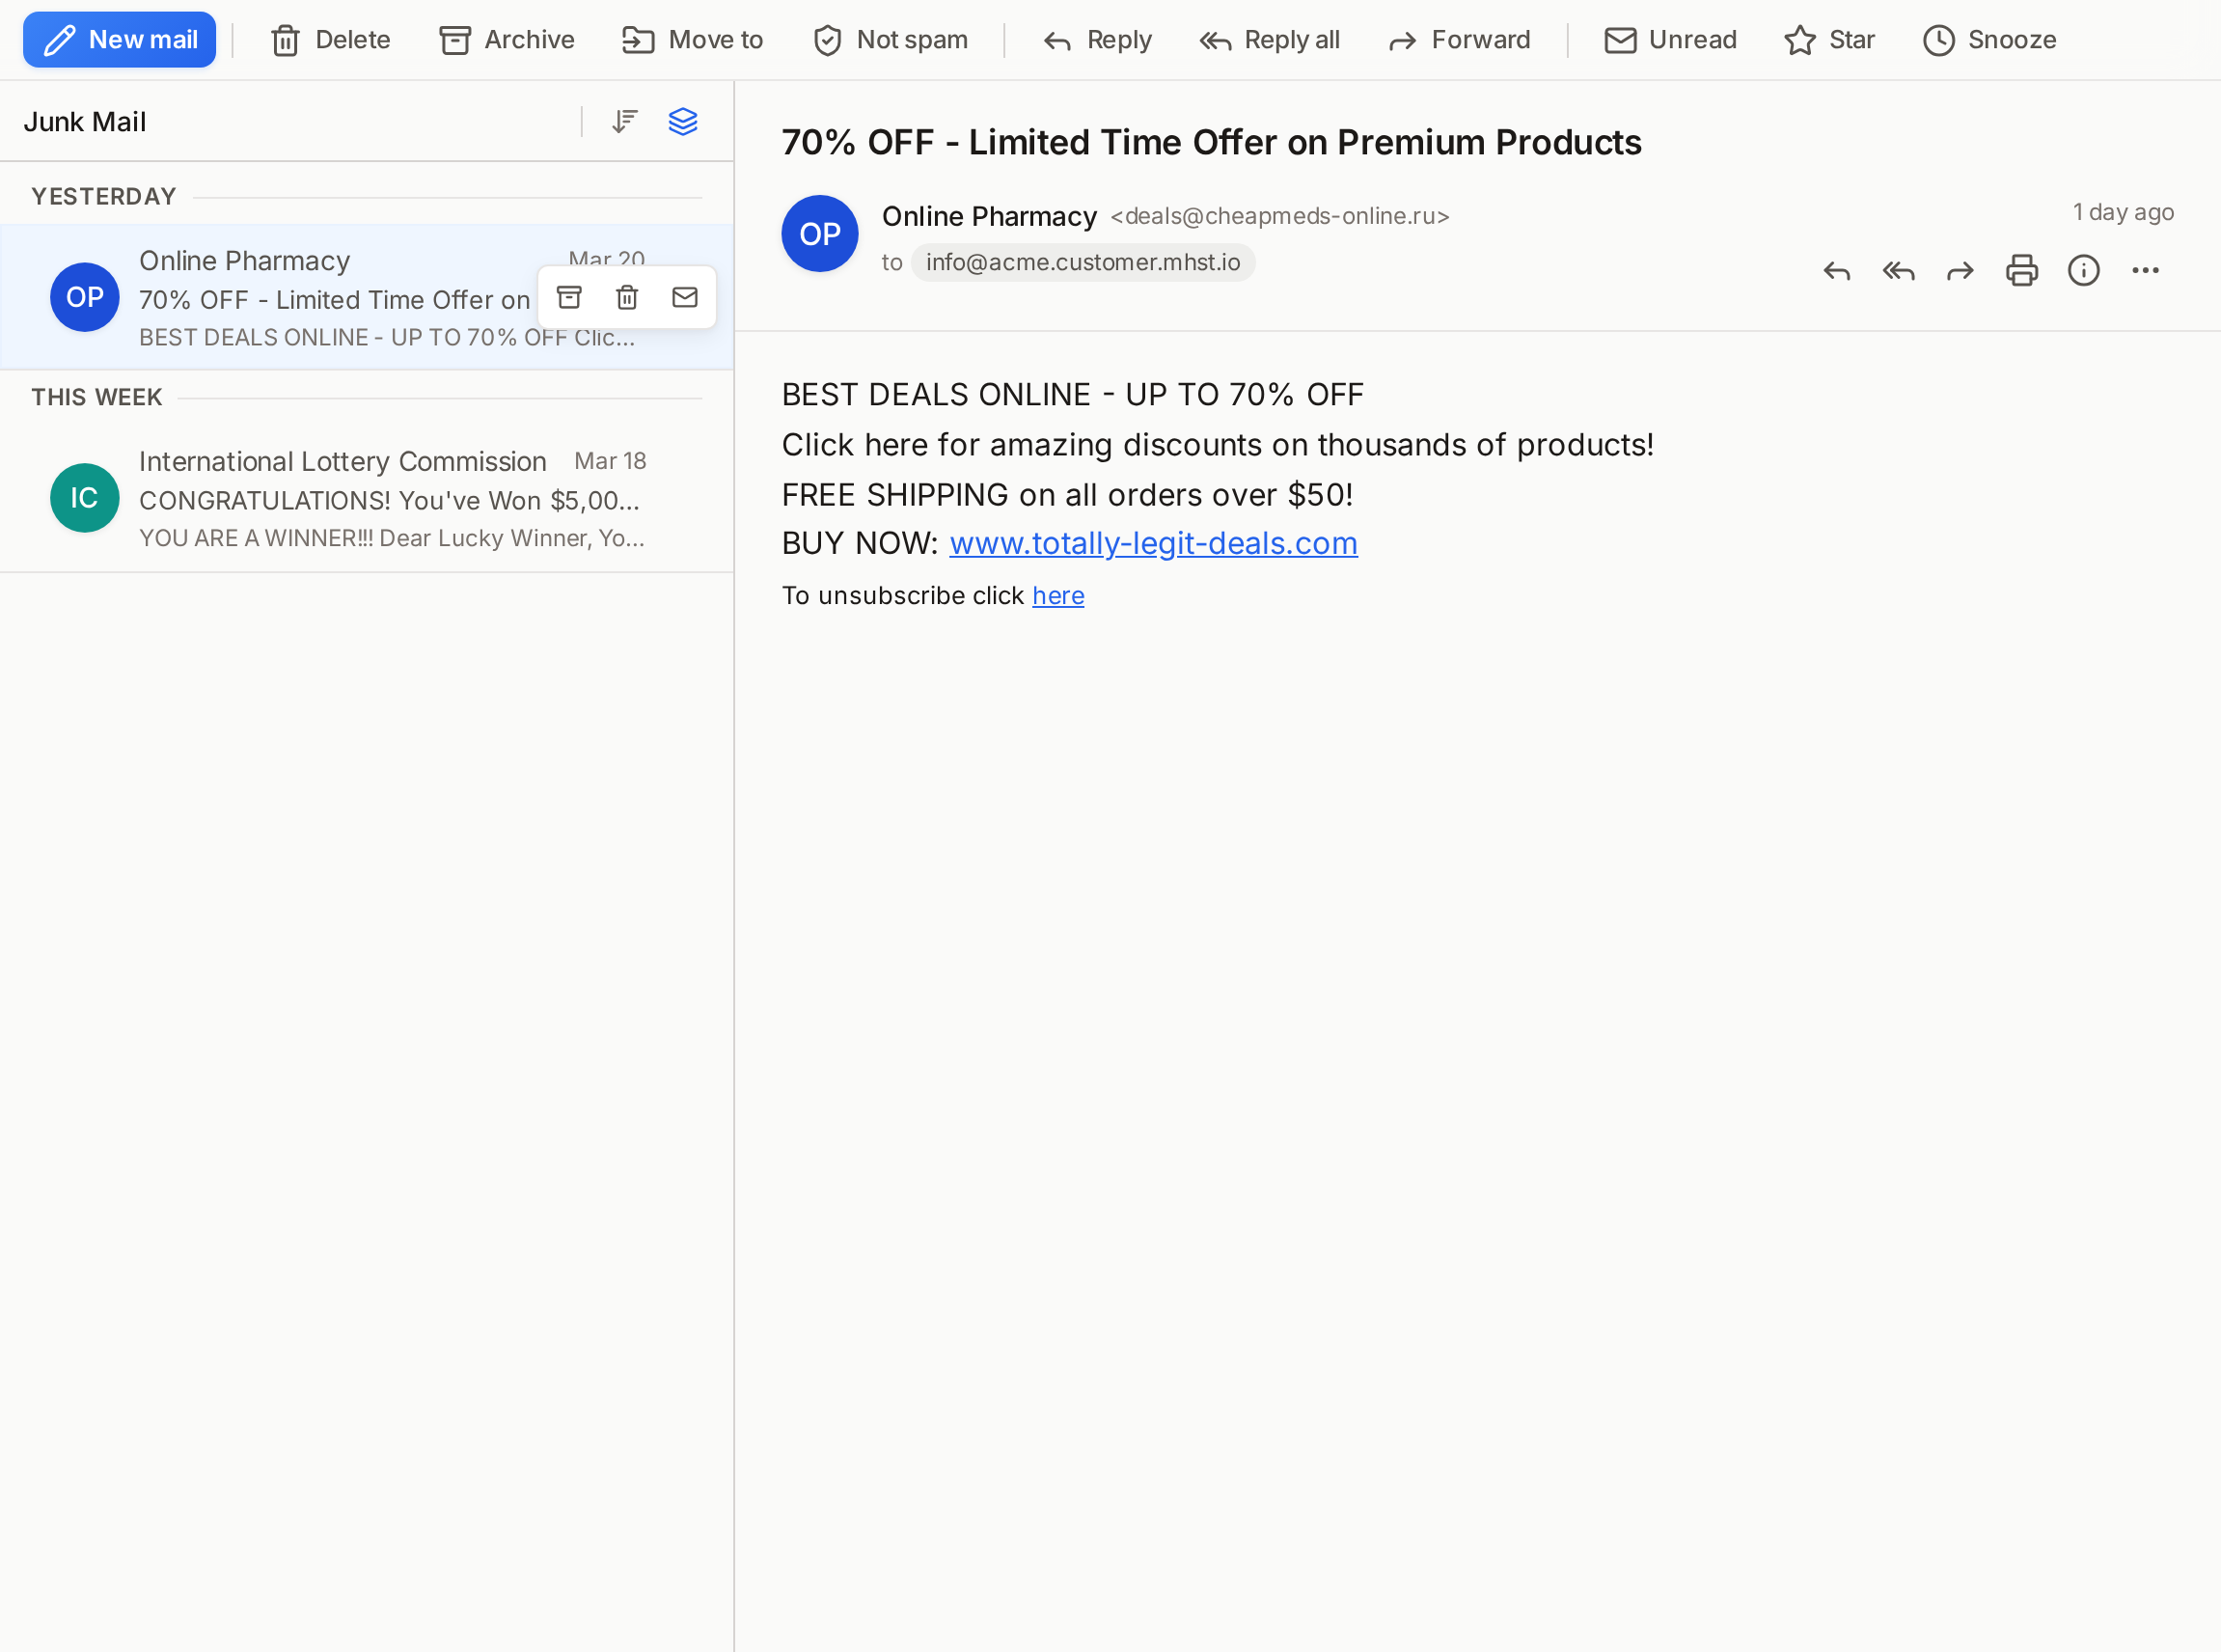
Task: Click the unsubscribe here link
Action: [1057, 595]
